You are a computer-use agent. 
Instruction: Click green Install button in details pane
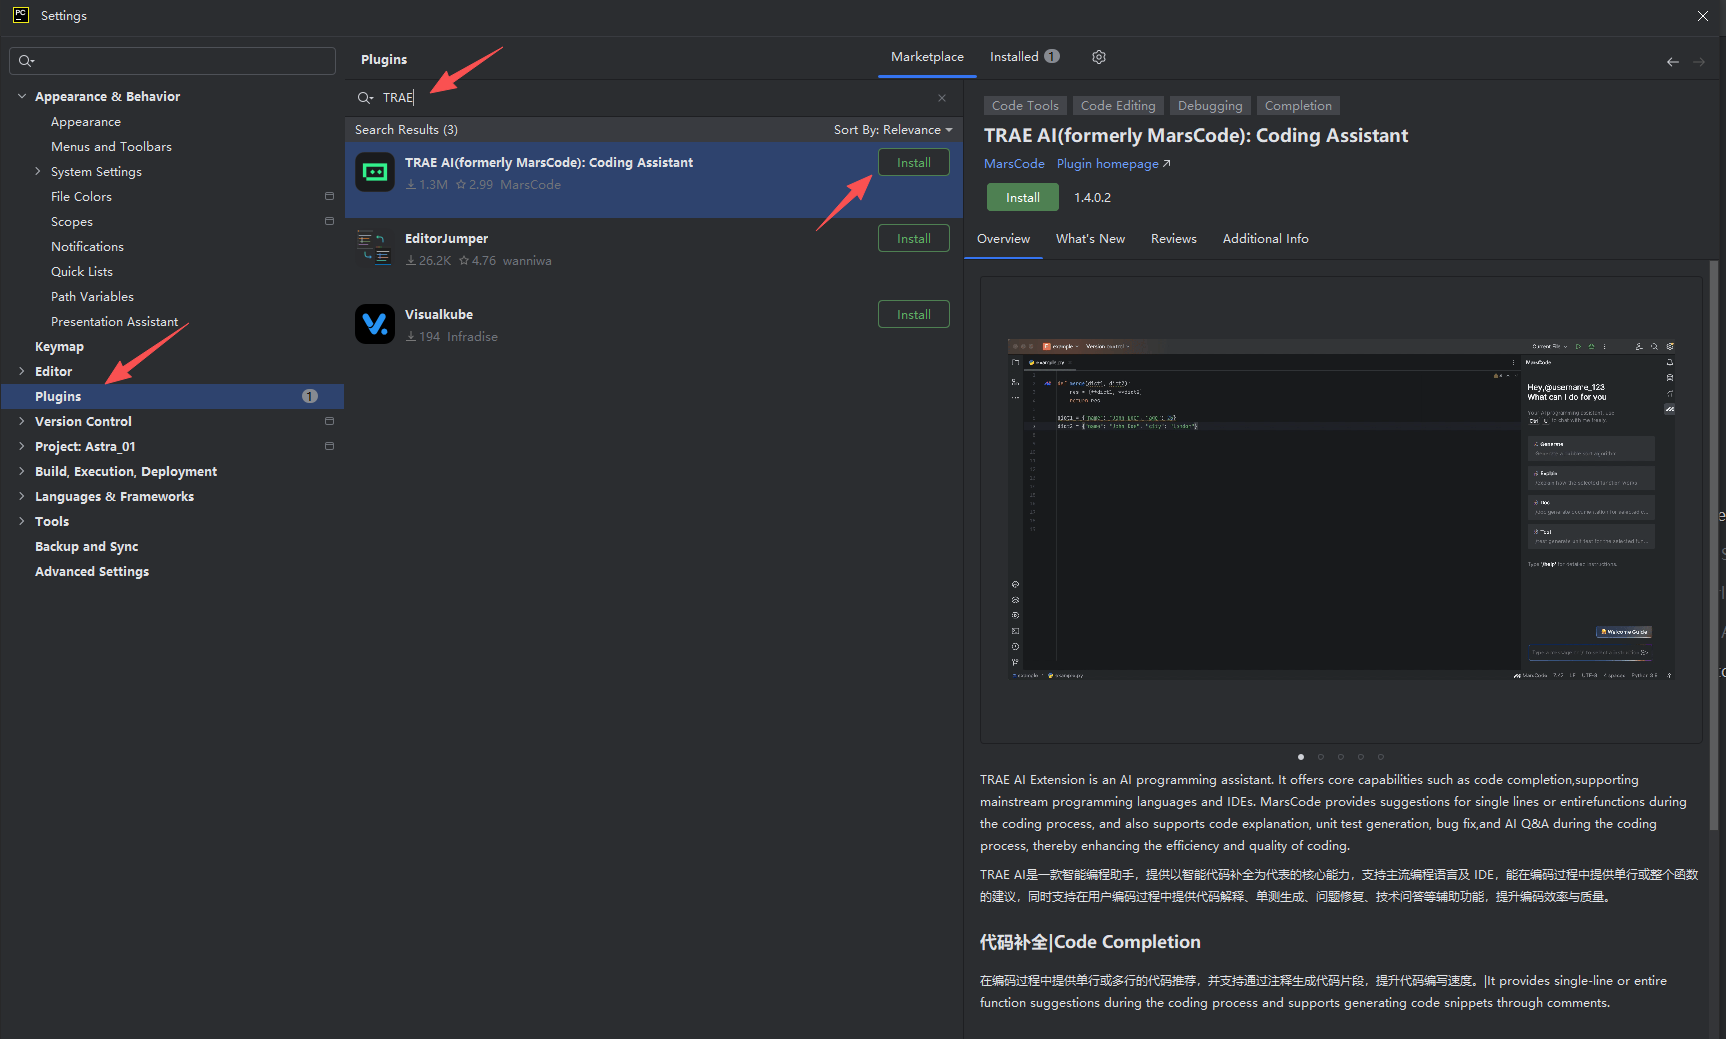pyautogui.click(x=1022, y=198)
